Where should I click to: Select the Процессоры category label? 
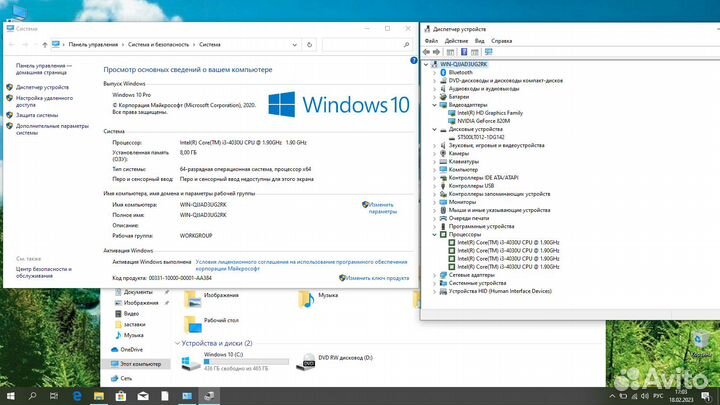(x=465, y=235)
